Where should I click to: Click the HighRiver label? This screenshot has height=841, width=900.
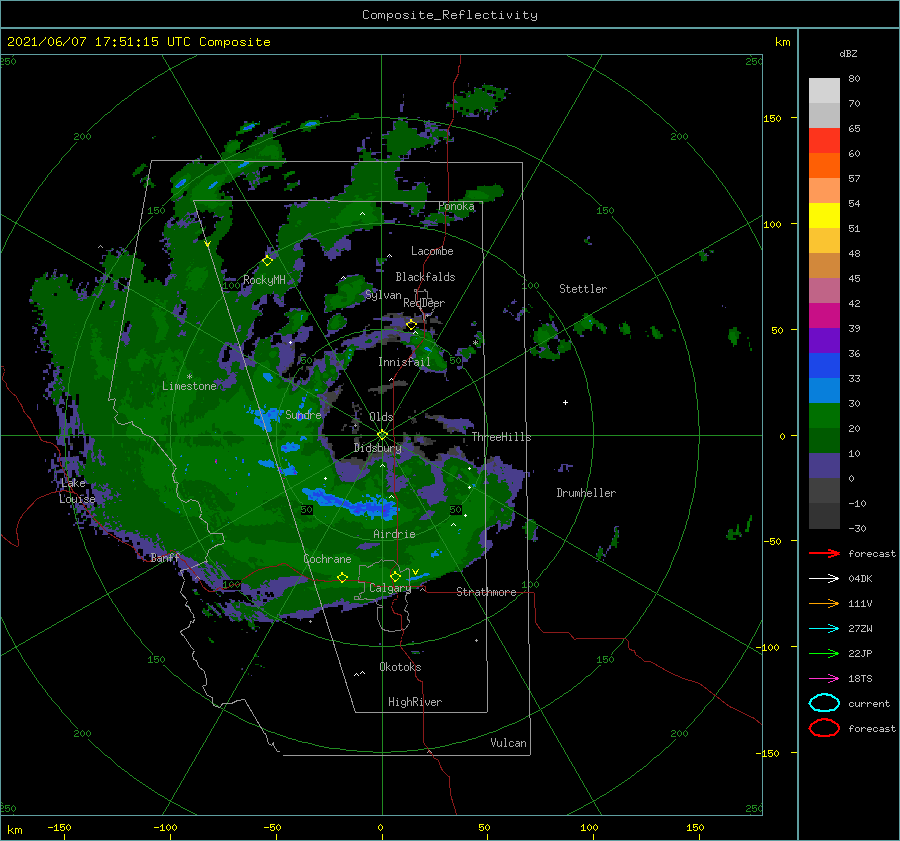415,702
